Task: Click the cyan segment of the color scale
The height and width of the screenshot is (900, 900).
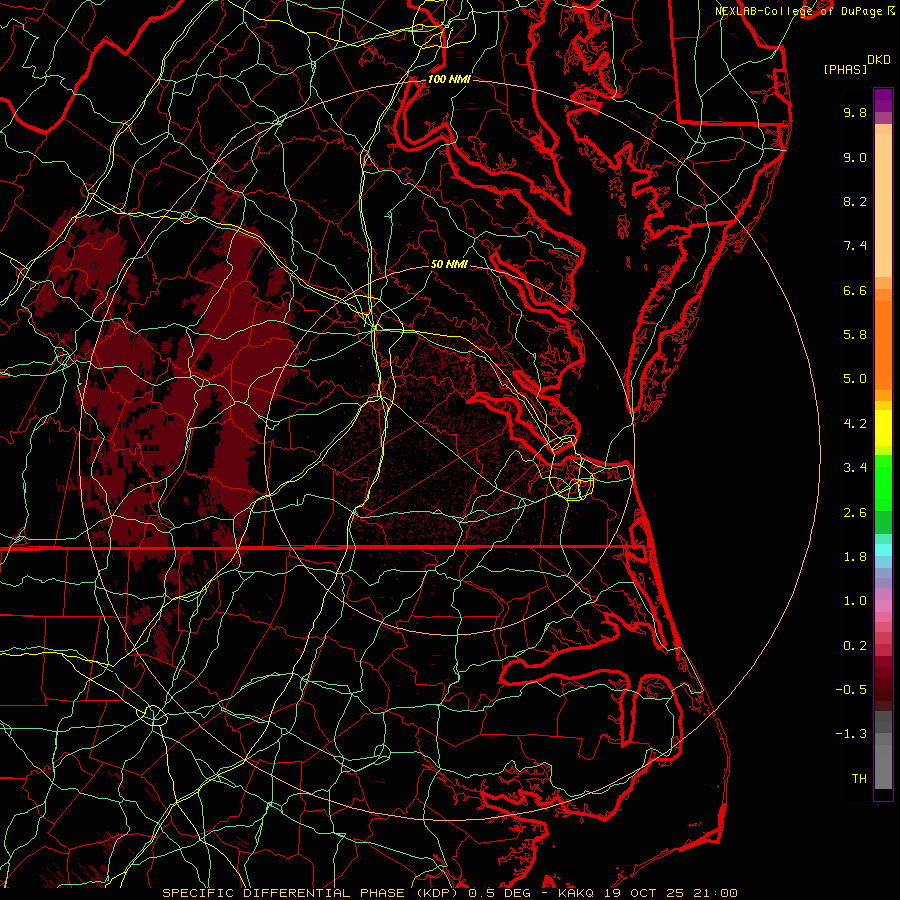Action: (883, 550)
